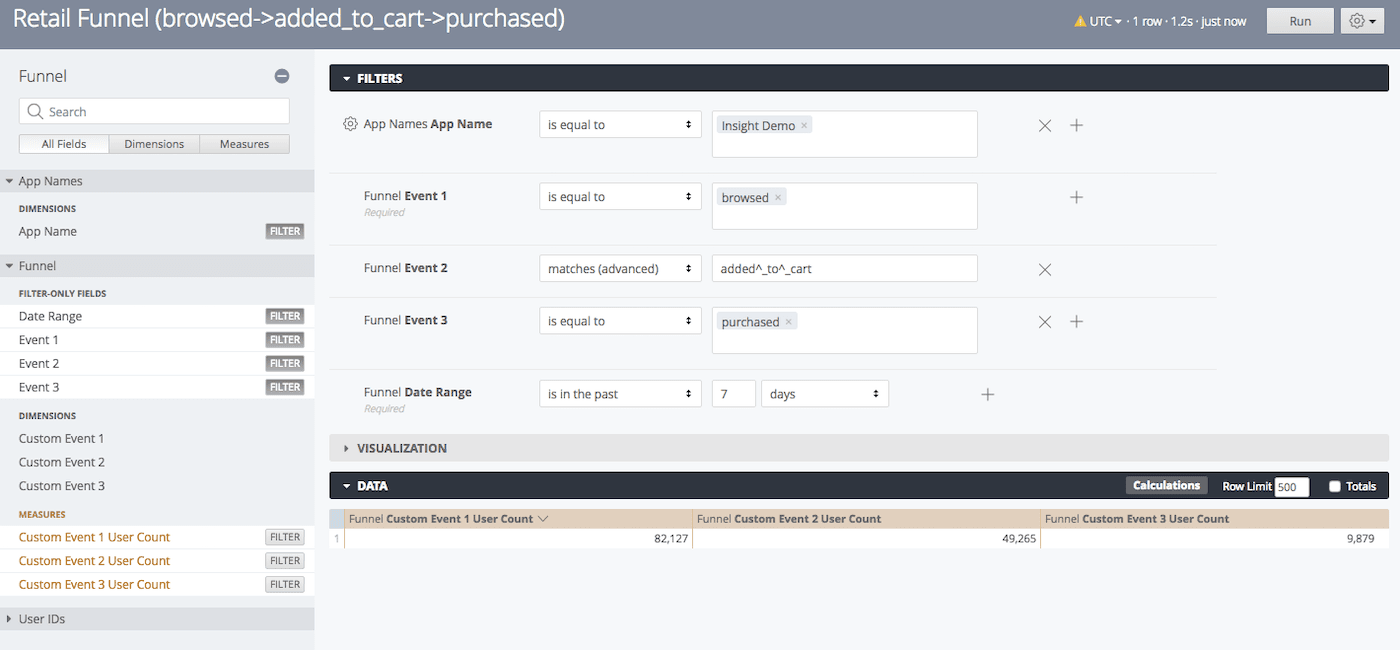
Task: Remove the 'browsed' tag from Event 1
Action: [x=779, y=198]
